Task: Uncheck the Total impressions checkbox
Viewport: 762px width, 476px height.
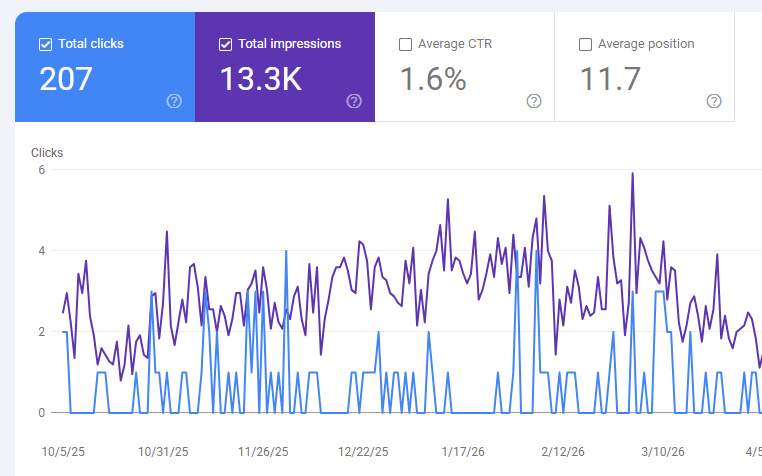Action: (225, 45)
